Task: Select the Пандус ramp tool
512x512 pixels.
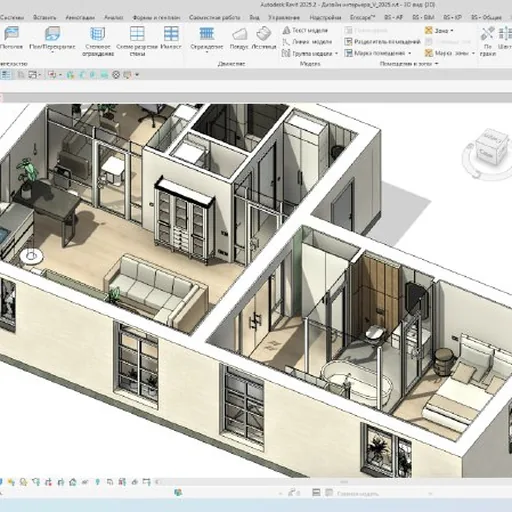Action: pyautogui.click(x=239, y=38)
